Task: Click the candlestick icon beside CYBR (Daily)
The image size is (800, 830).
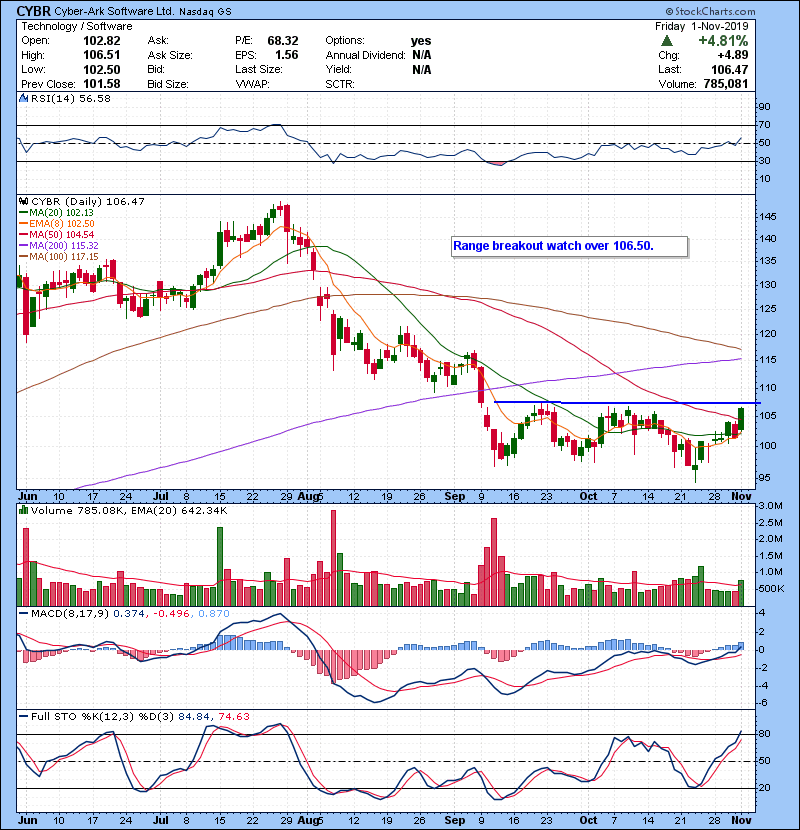Action: 23,202
